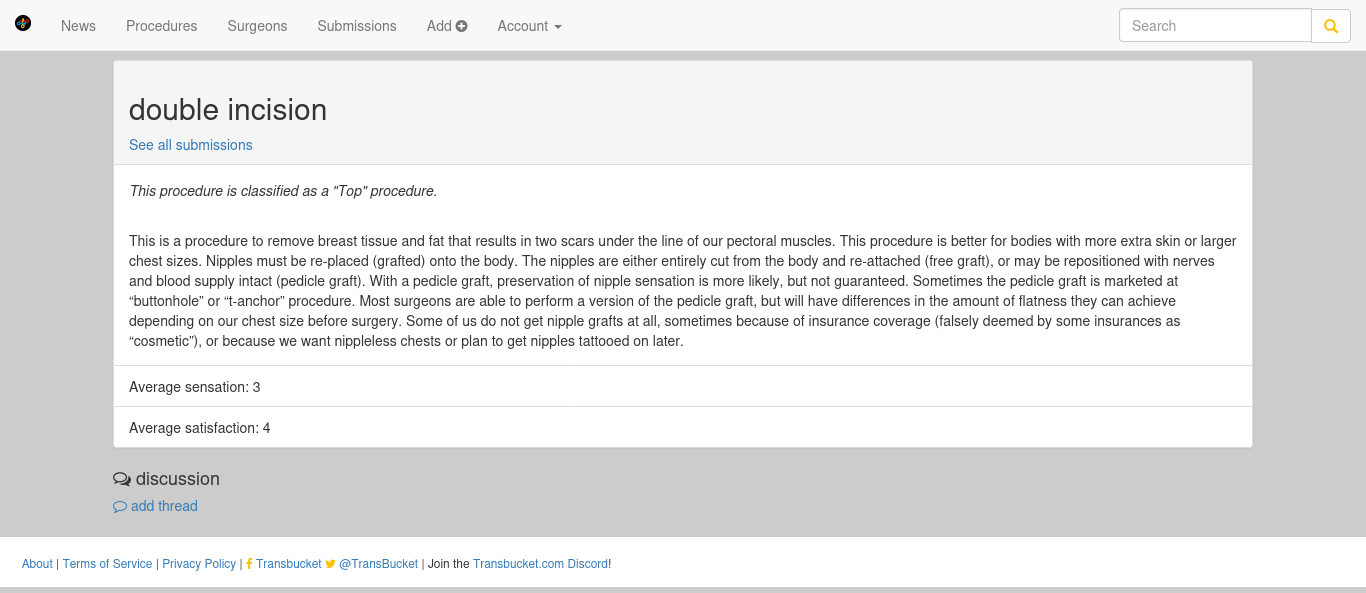This screenshot has width=1366, height=593.
Task: Click the plus icon next to Add
Action: coord(462,26)
